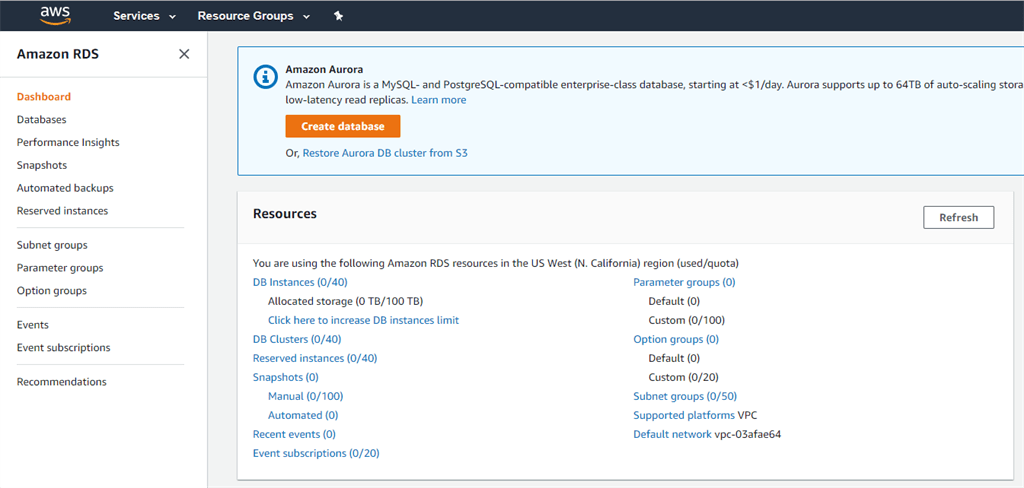Screen dimensions: 1024x488
Task: Click the orange Create database button
Action: [x=343, y=126]
